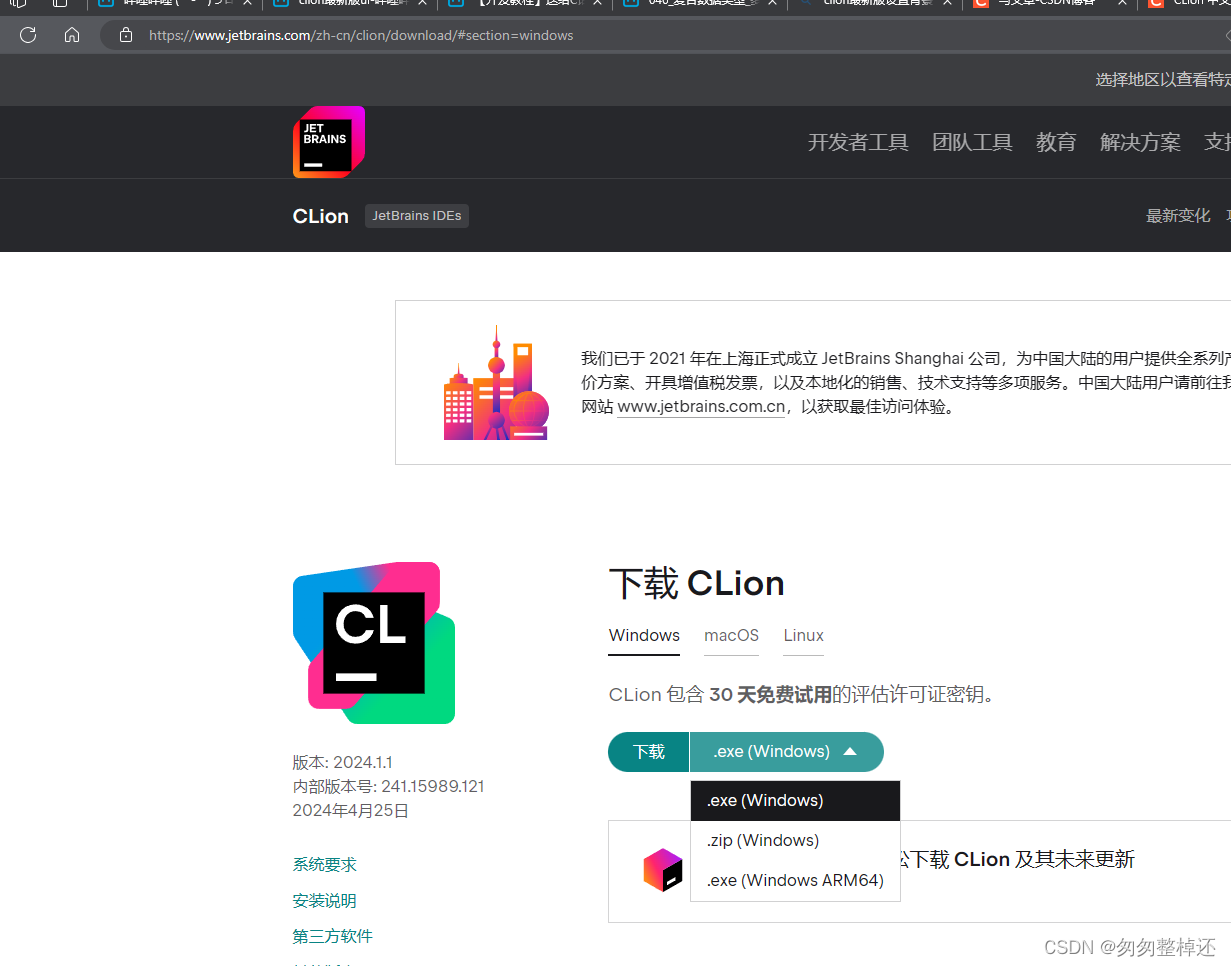Image resolution: width=1231 pixels, height=966 pixels.
Task: Open the 第三方软件 link
Action: tap(332, 937)
